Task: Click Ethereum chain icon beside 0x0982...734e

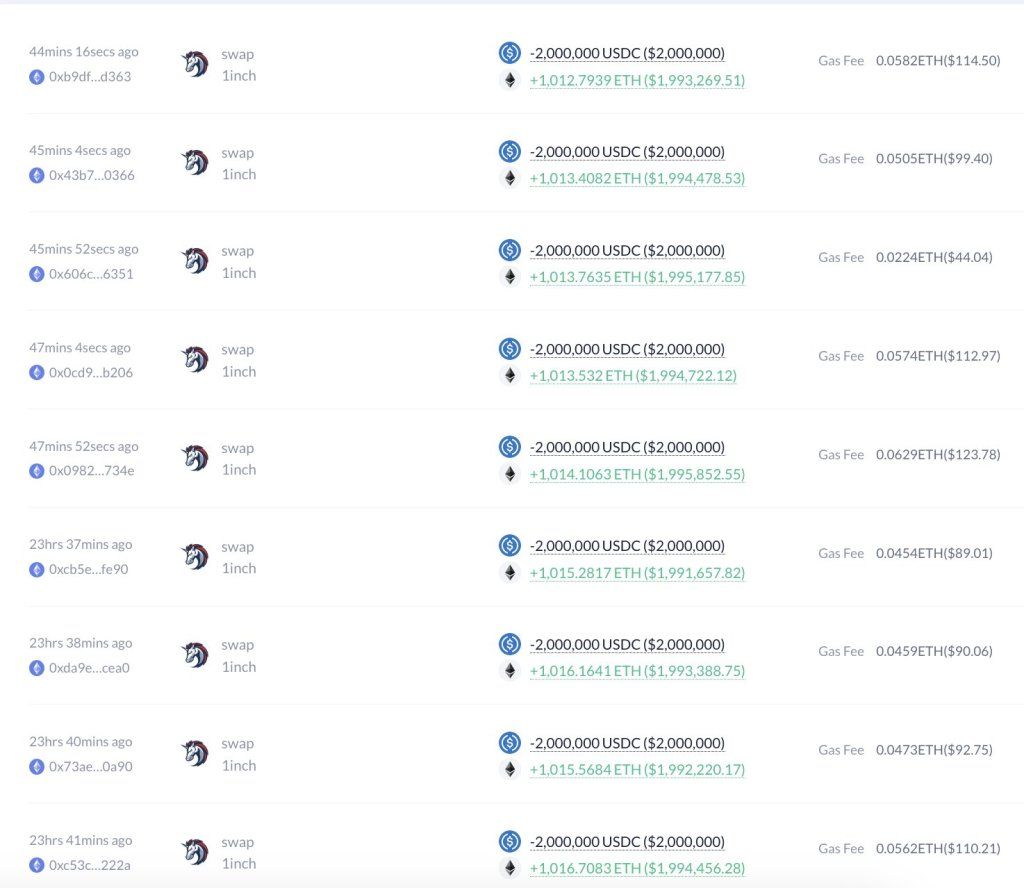Action: pos(37,471)
